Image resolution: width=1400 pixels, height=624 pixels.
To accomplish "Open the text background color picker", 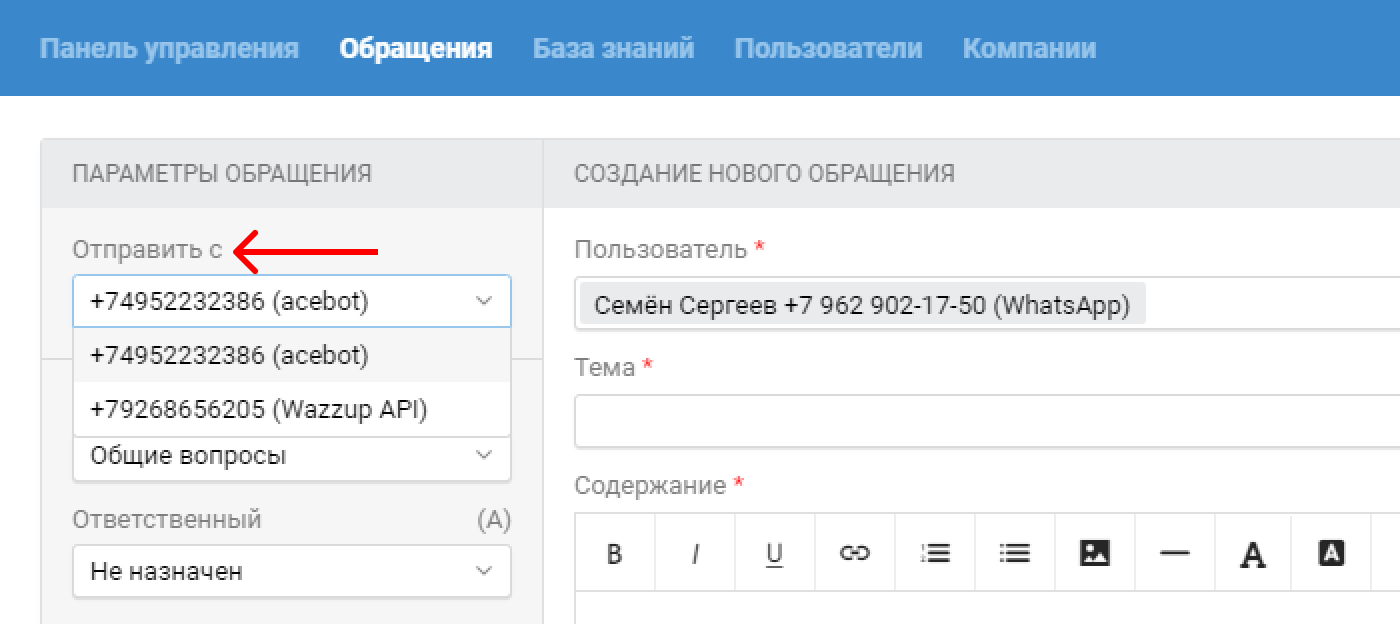I will coord(1331,553).
